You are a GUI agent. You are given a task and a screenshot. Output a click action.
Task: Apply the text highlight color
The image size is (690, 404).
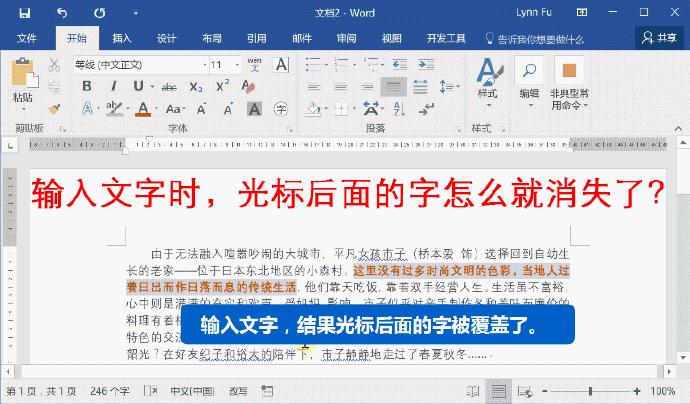pyautogui.click(x=114, y=108)
